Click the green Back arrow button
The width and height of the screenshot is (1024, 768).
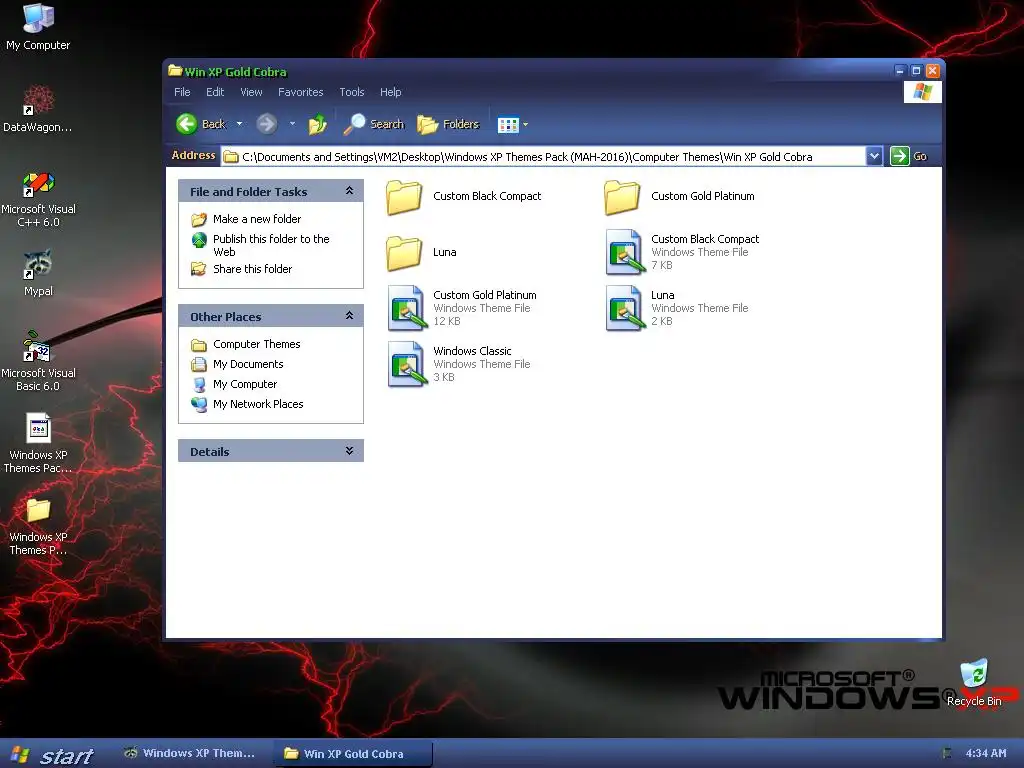click(187, 124)
